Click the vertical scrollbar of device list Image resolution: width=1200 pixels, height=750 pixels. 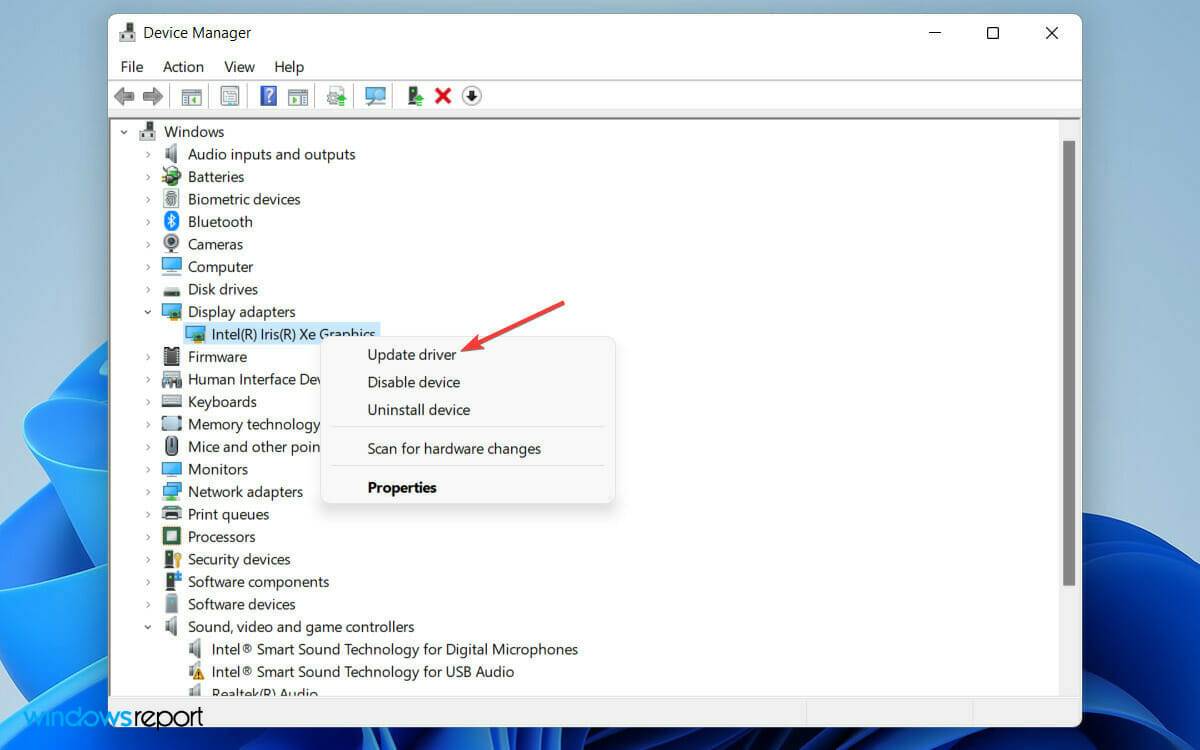tap(1068, 360)
